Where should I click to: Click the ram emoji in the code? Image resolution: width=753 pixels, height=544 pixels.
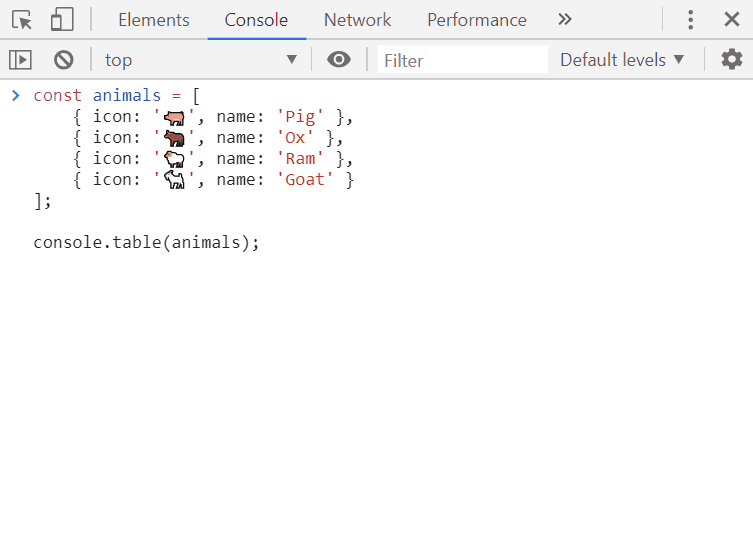pyautogui.click(x=174, y=159)
